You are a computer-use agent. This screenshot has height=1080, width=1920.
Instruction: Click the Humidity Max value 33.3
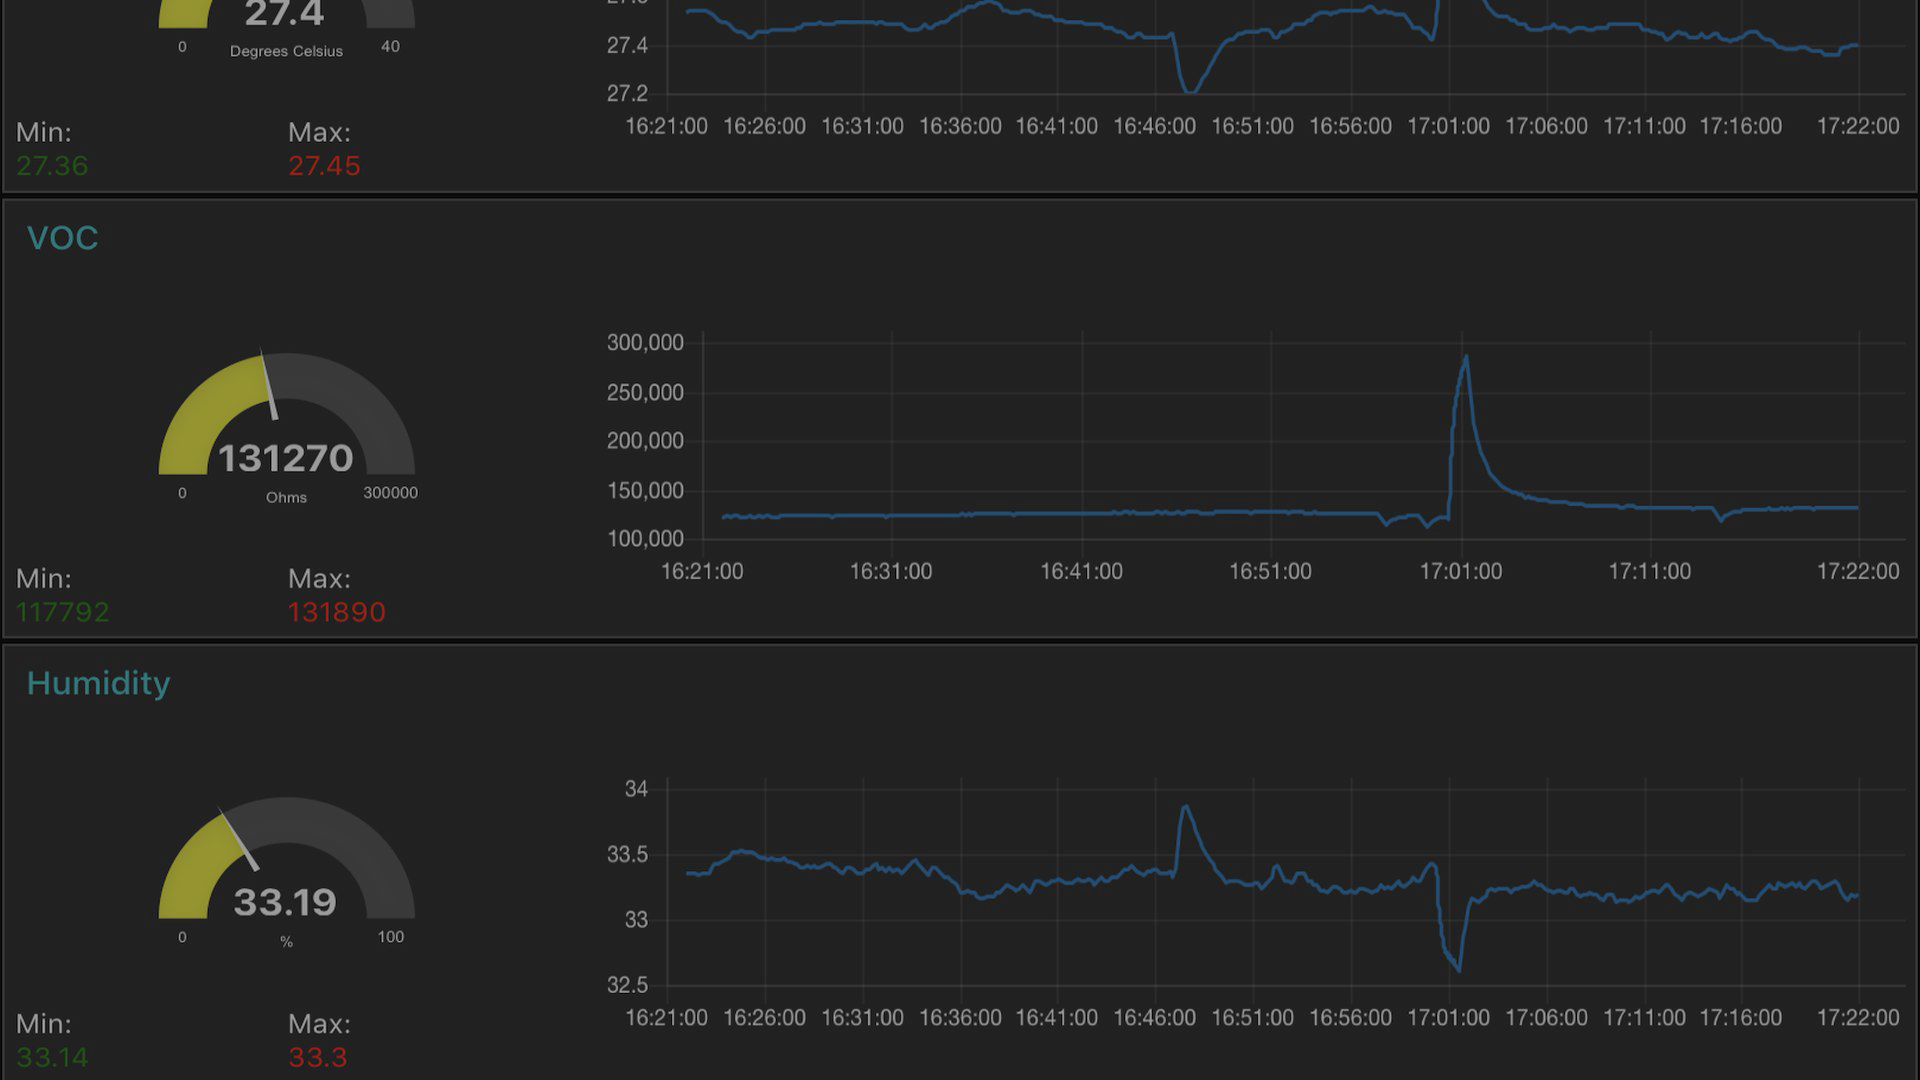318,1057
